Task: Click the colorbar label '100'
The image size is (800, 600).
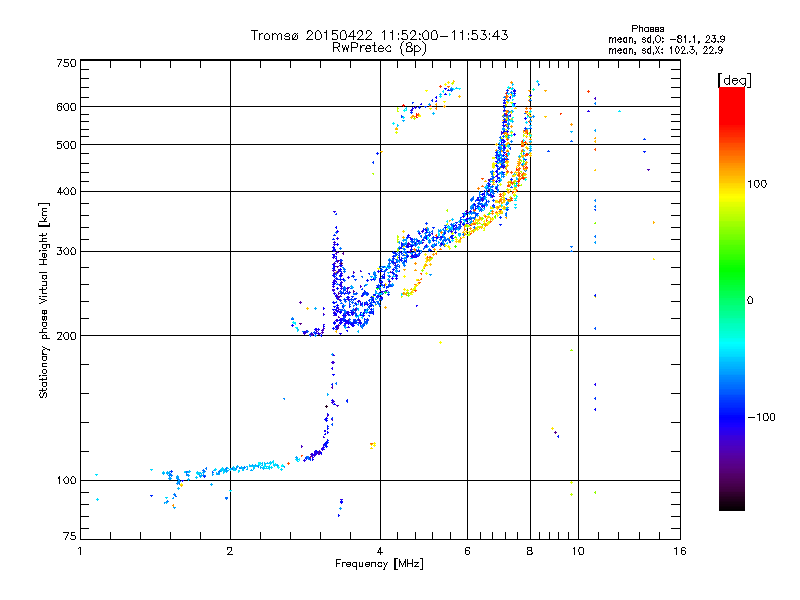Action: pyautogui.click(x=757, y=184)
